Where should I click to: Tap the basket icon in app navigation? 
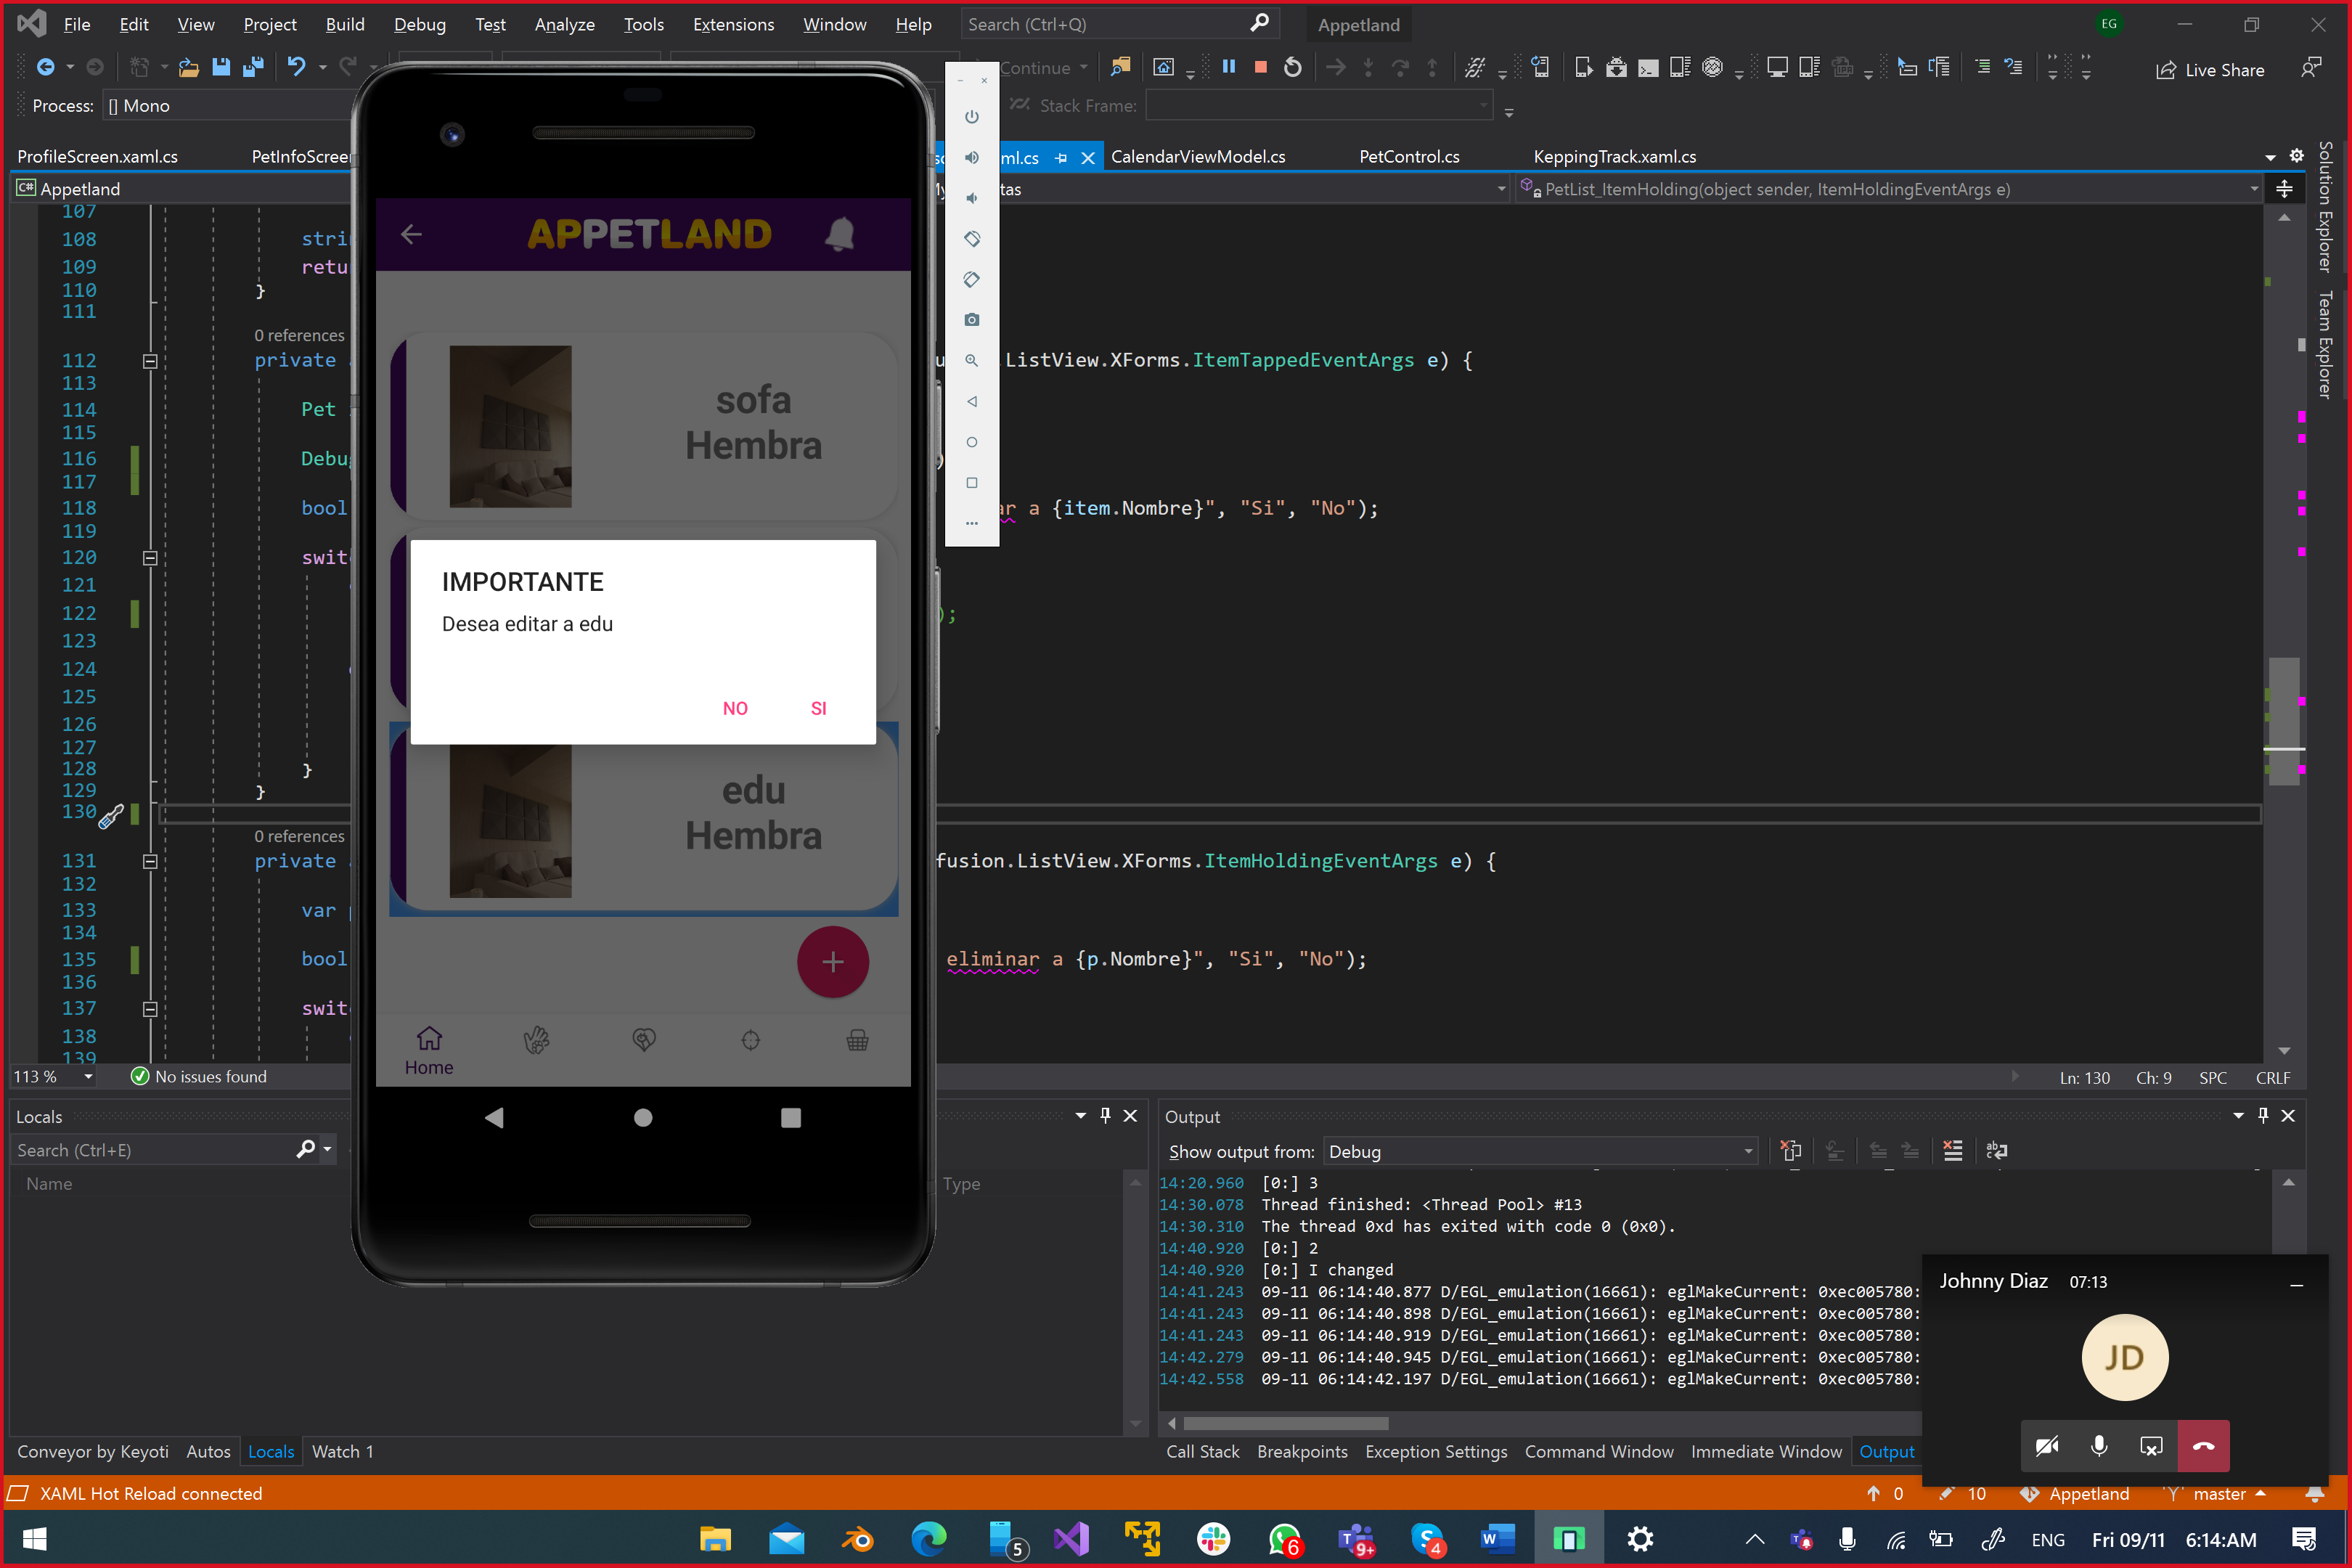tap(857, 1041)
